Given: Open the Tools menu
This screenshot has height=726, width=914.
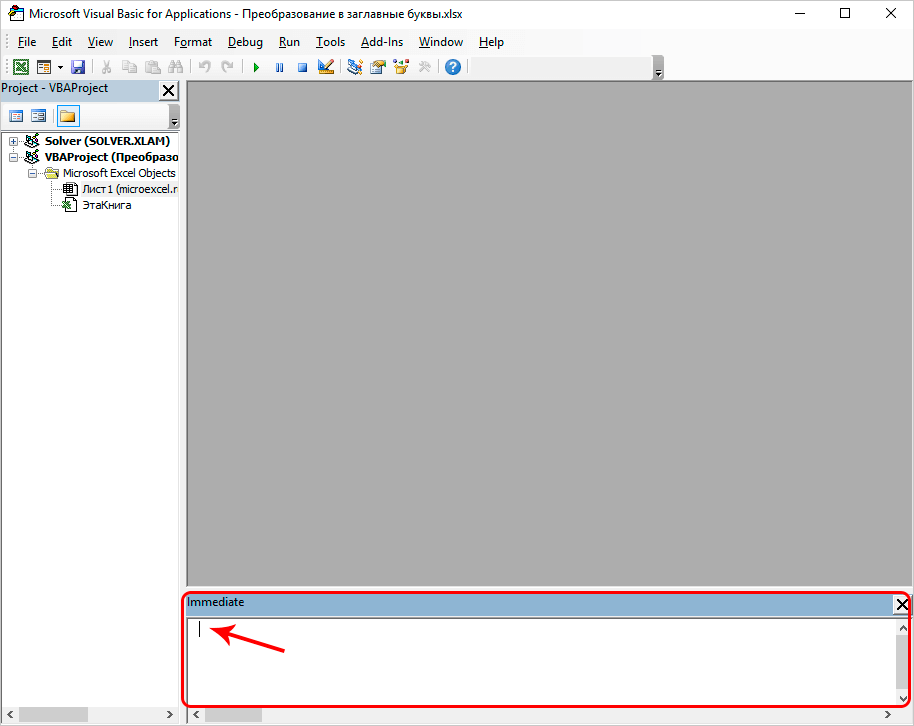Looking at the screenshot, I should pos(330,42).
